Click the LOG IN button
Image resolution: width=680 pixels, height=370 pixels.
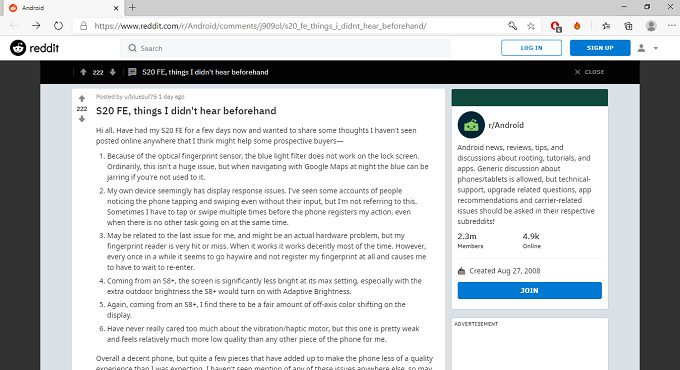coord(531,48)
